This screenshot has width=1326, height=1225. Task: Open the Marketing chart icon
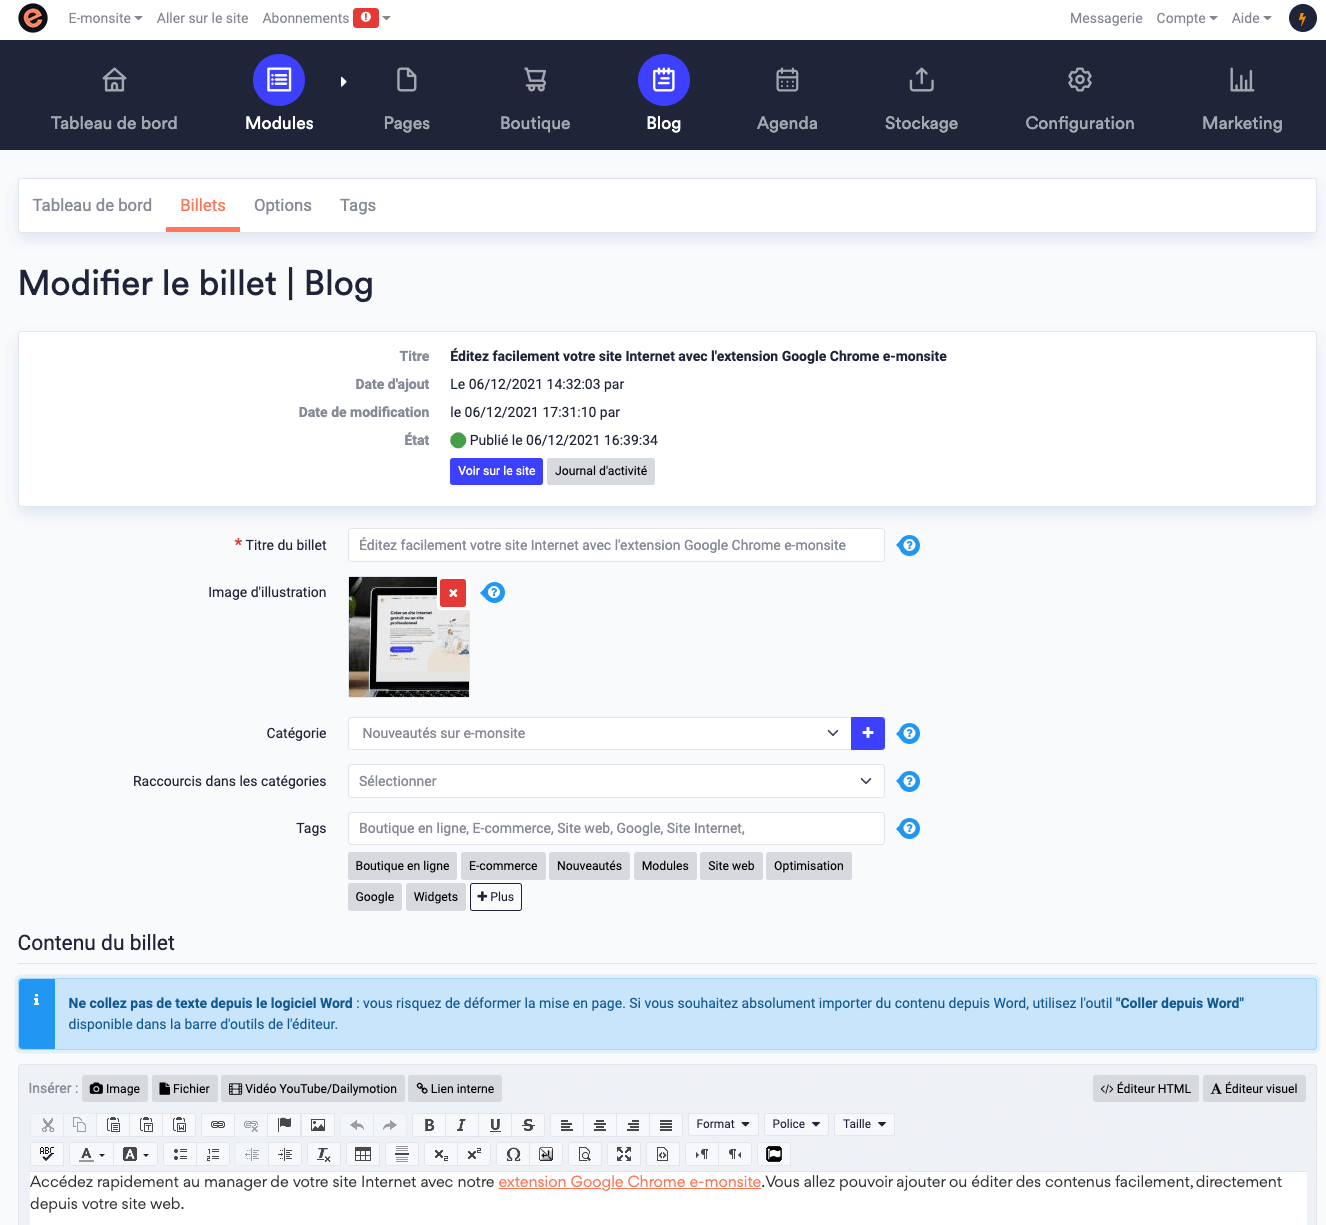pyautogui.click(x=1242, y=80)
